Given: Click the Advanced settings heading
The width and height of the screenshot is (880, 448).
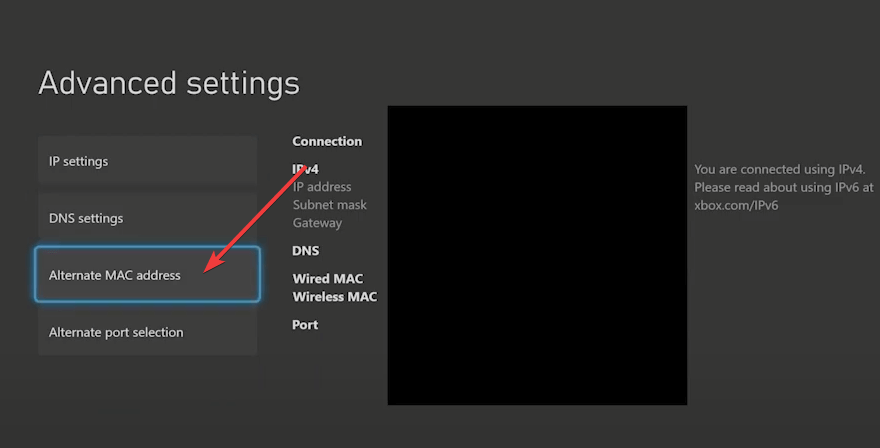Looking at the screenshot, I should 169,83.
